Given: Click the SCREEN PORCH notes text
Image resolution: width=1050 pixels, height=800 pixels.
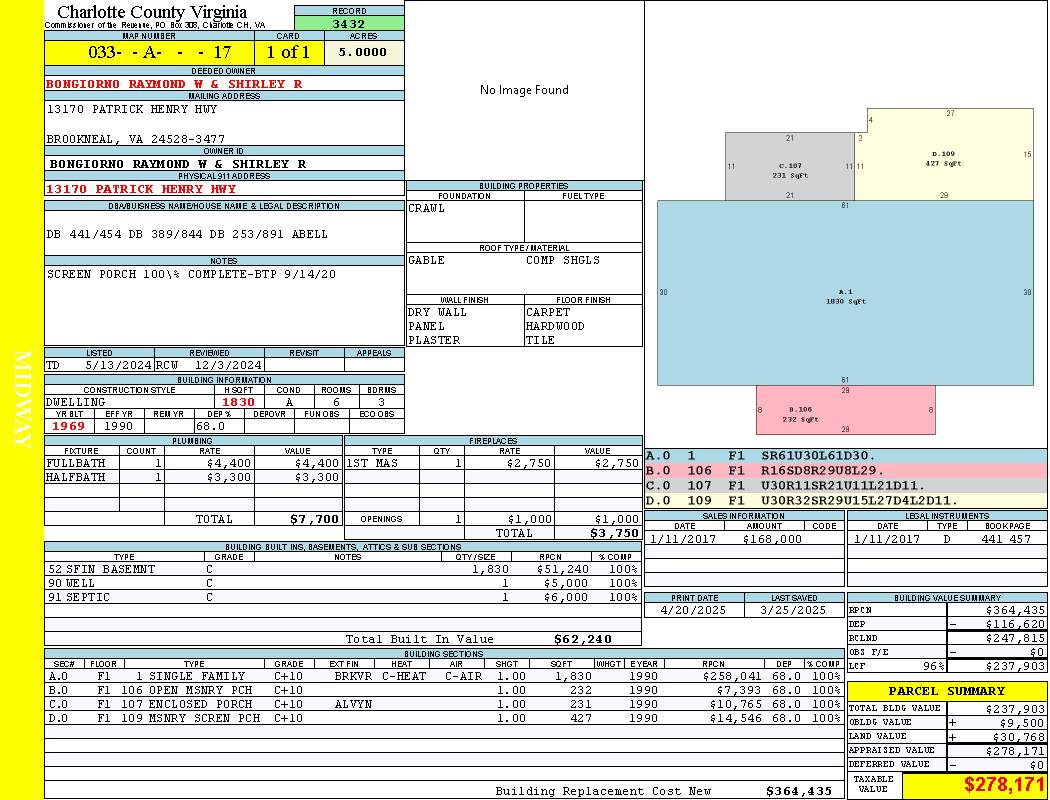Looking at the screenshot, I should (x=192, y=274).
